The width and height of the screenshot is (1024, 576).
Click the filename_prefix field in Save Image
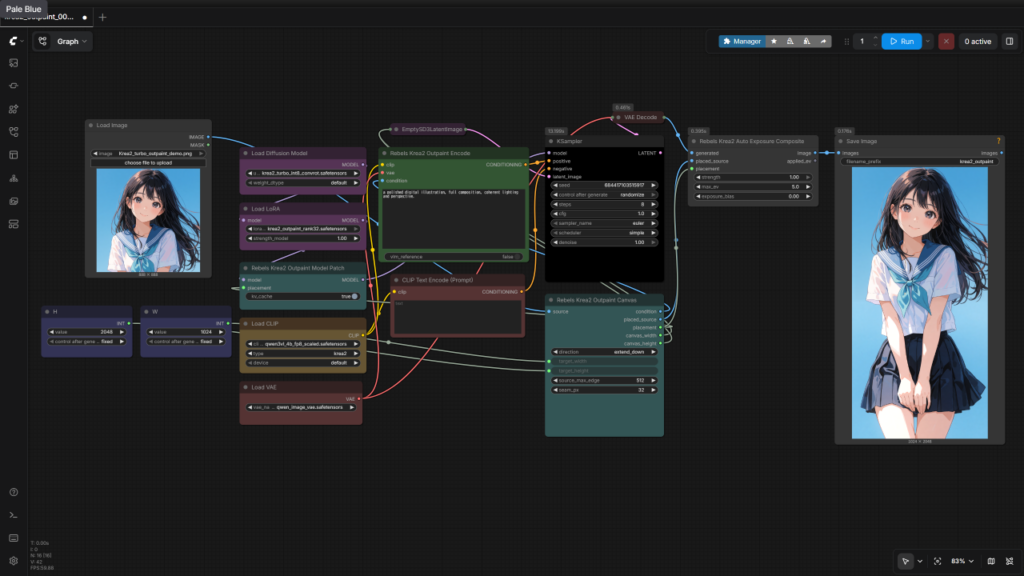coord(920,161)
